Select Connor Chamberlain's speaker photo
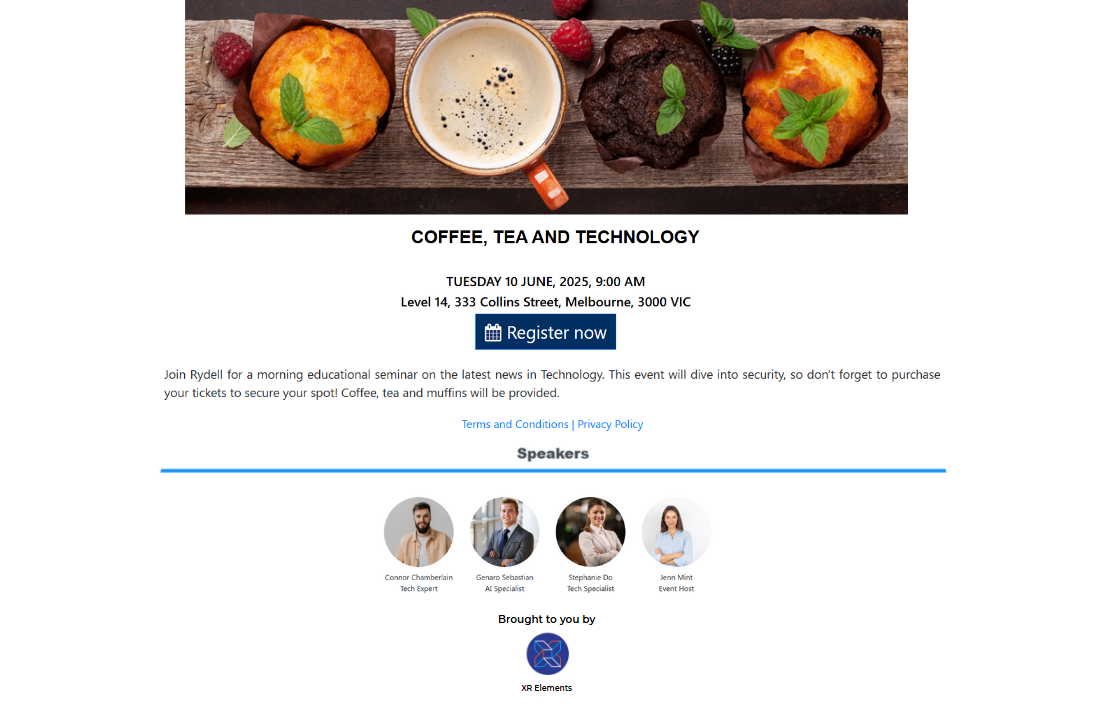The height and width of the screenshot is (725, 1115). point(419,532)
